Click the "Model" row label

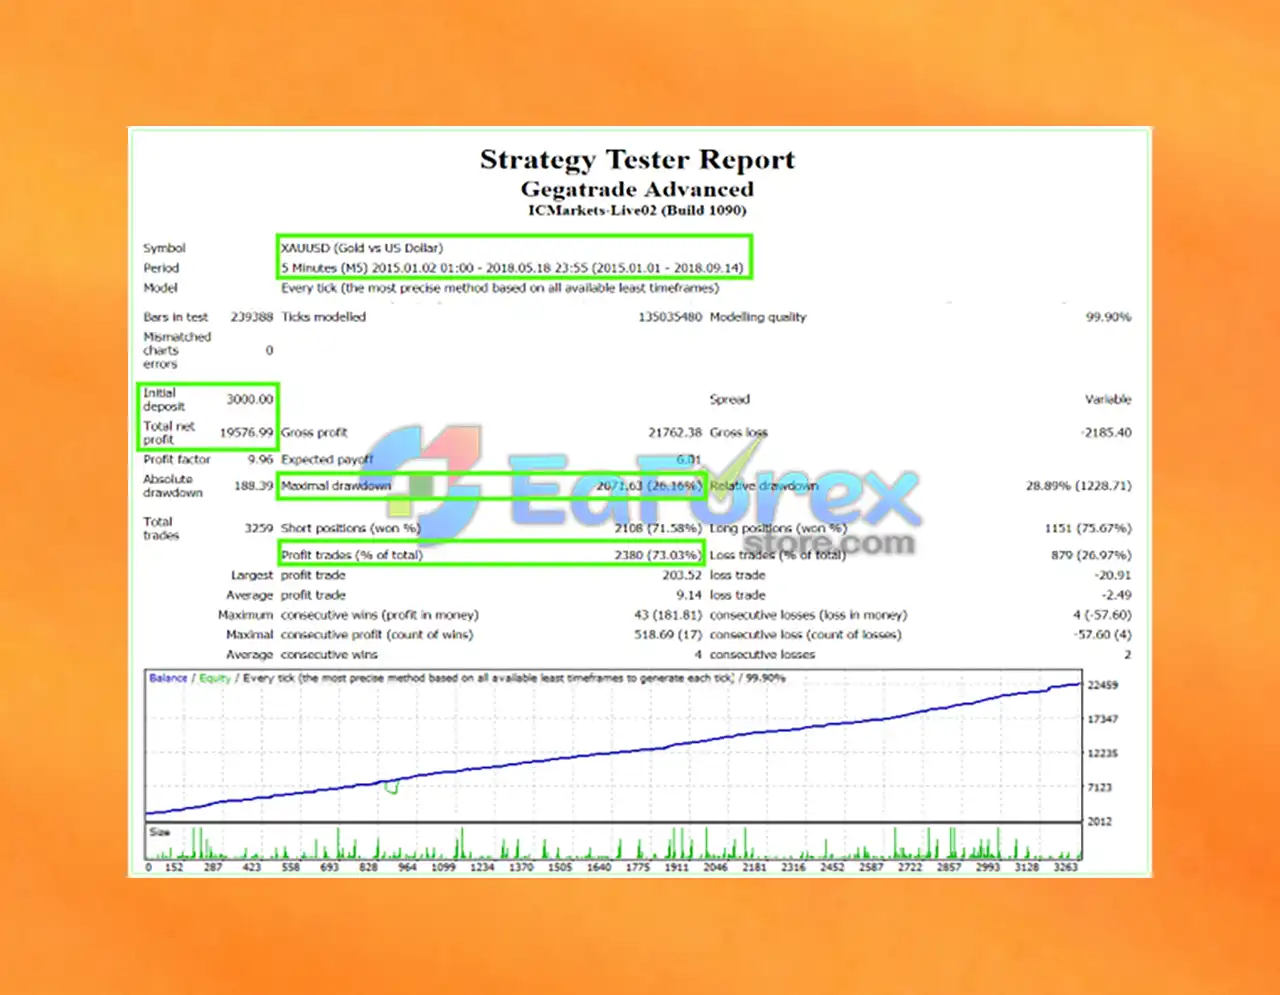(160, 288)
